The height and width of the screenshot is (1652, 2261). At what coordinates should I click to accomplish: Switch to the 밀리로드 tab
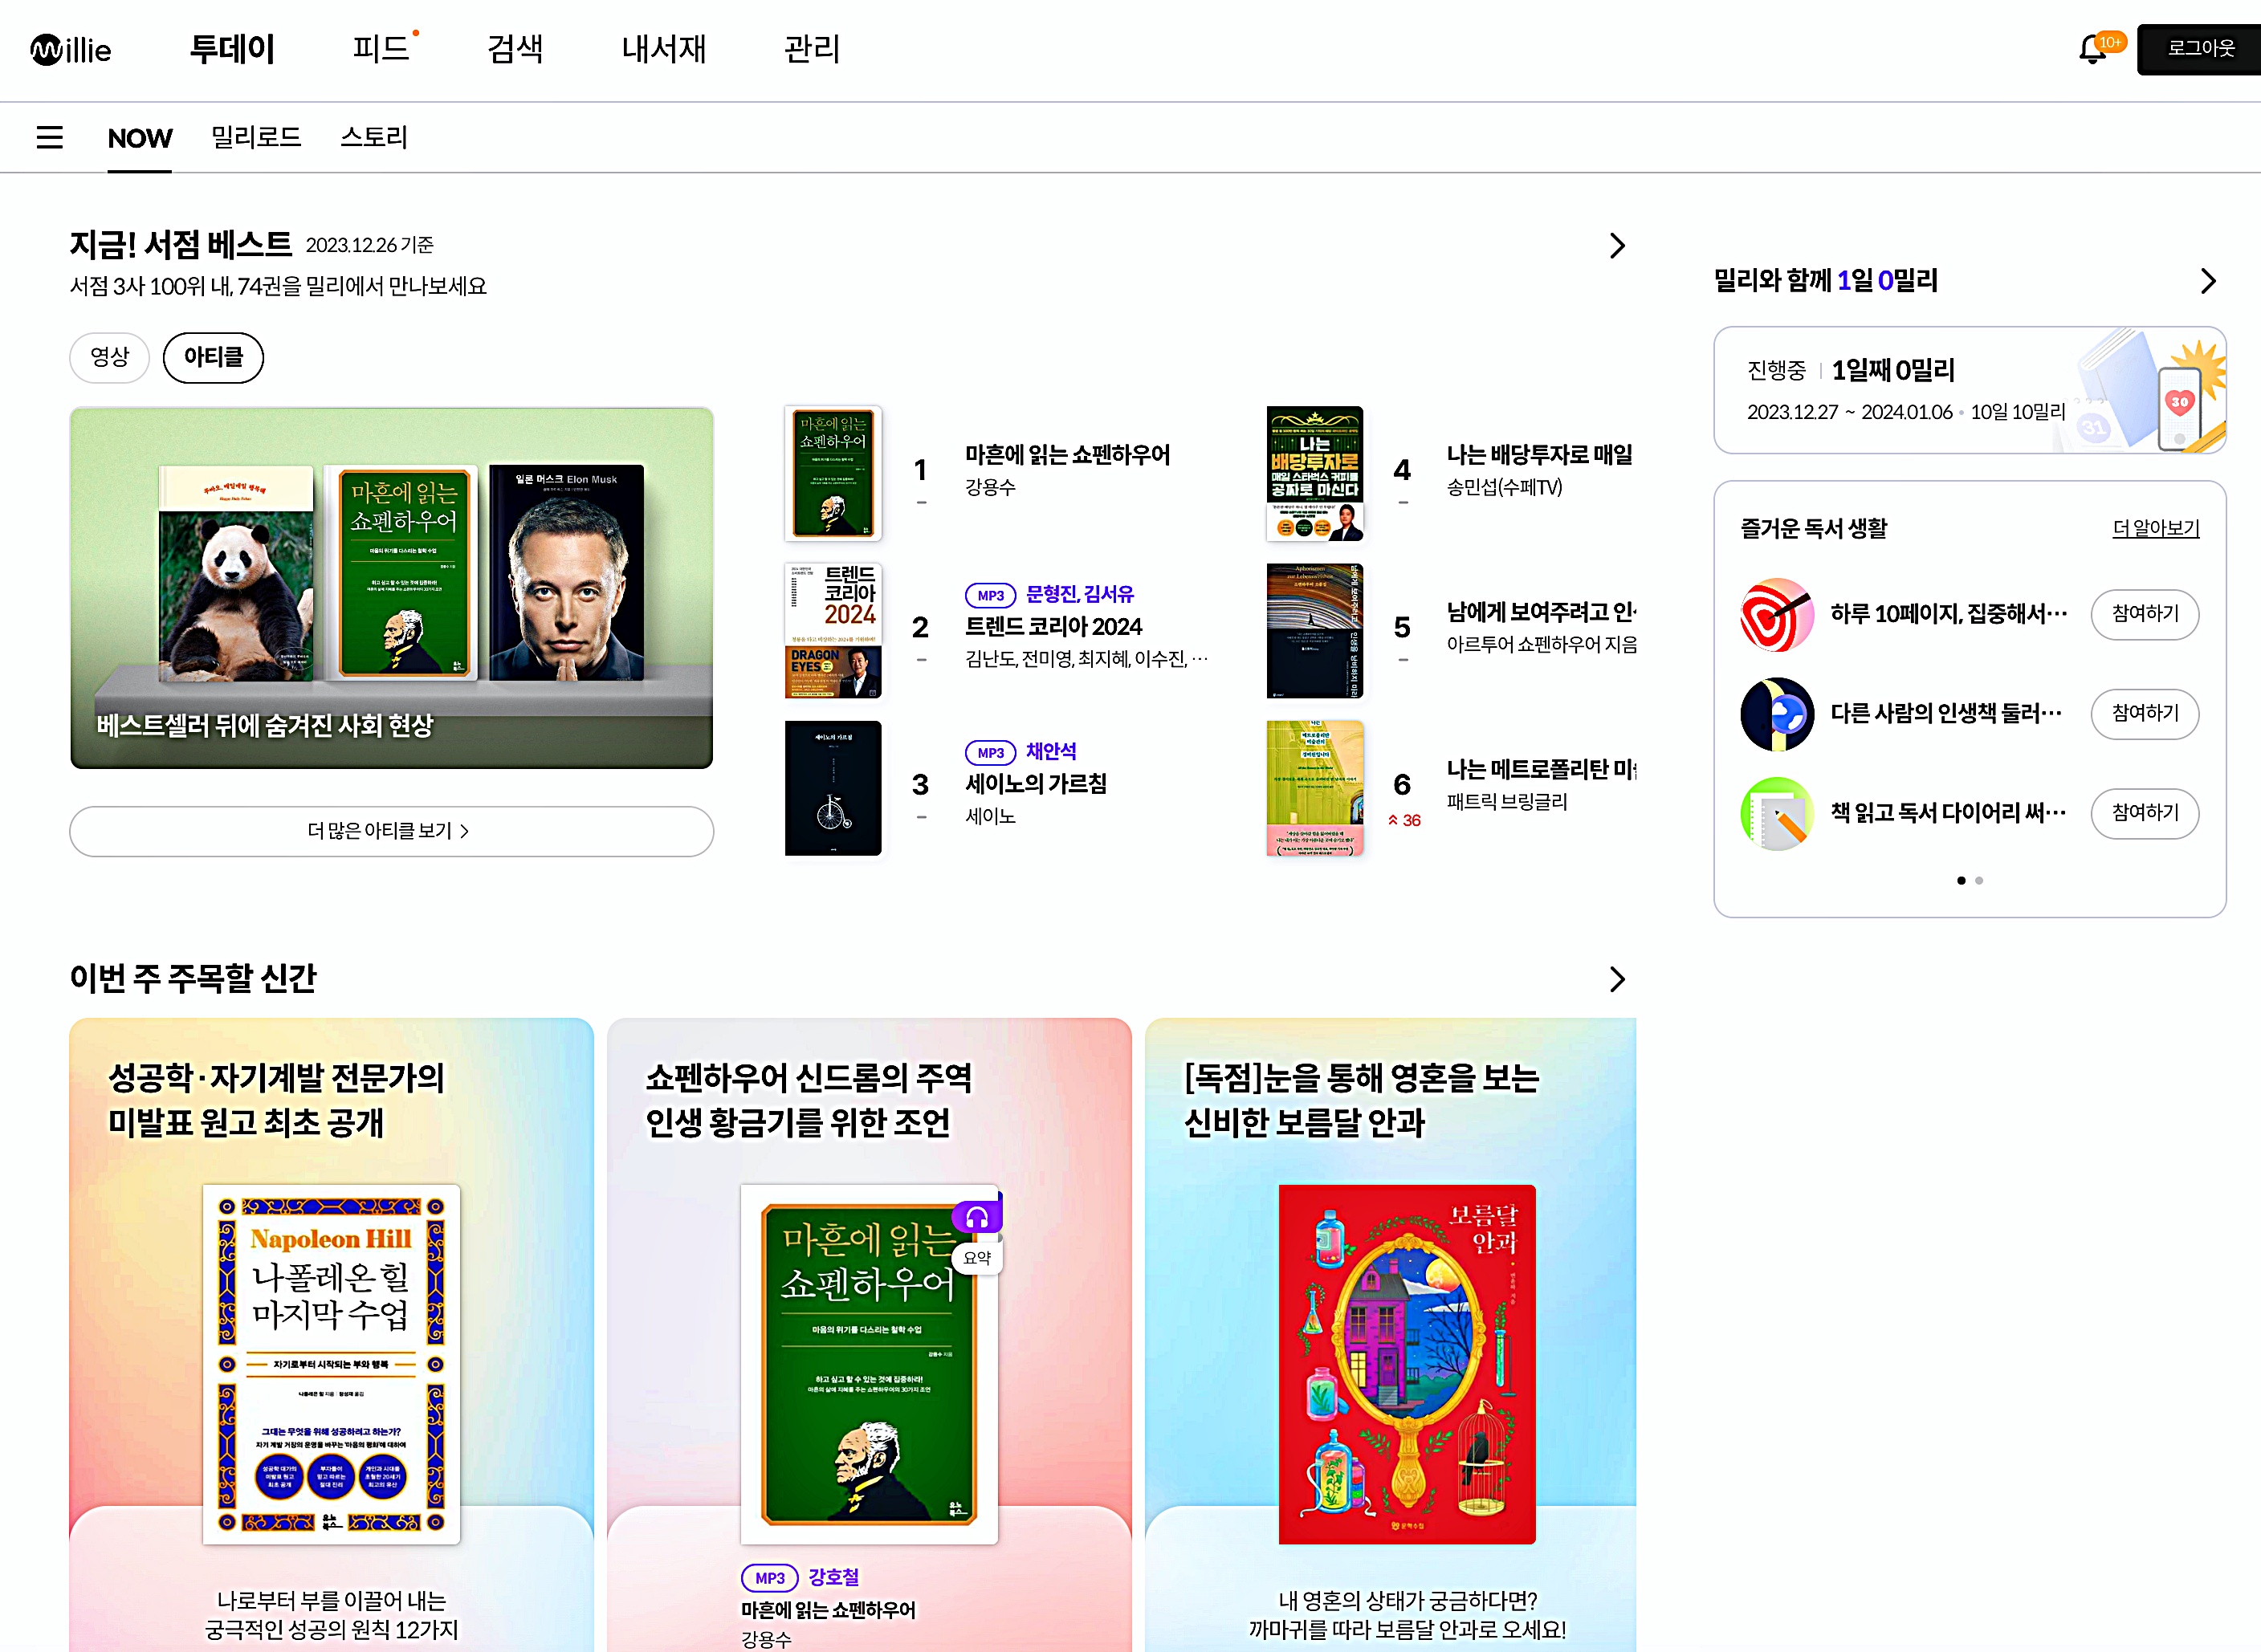pyautogui.click(x=256, y=137)
